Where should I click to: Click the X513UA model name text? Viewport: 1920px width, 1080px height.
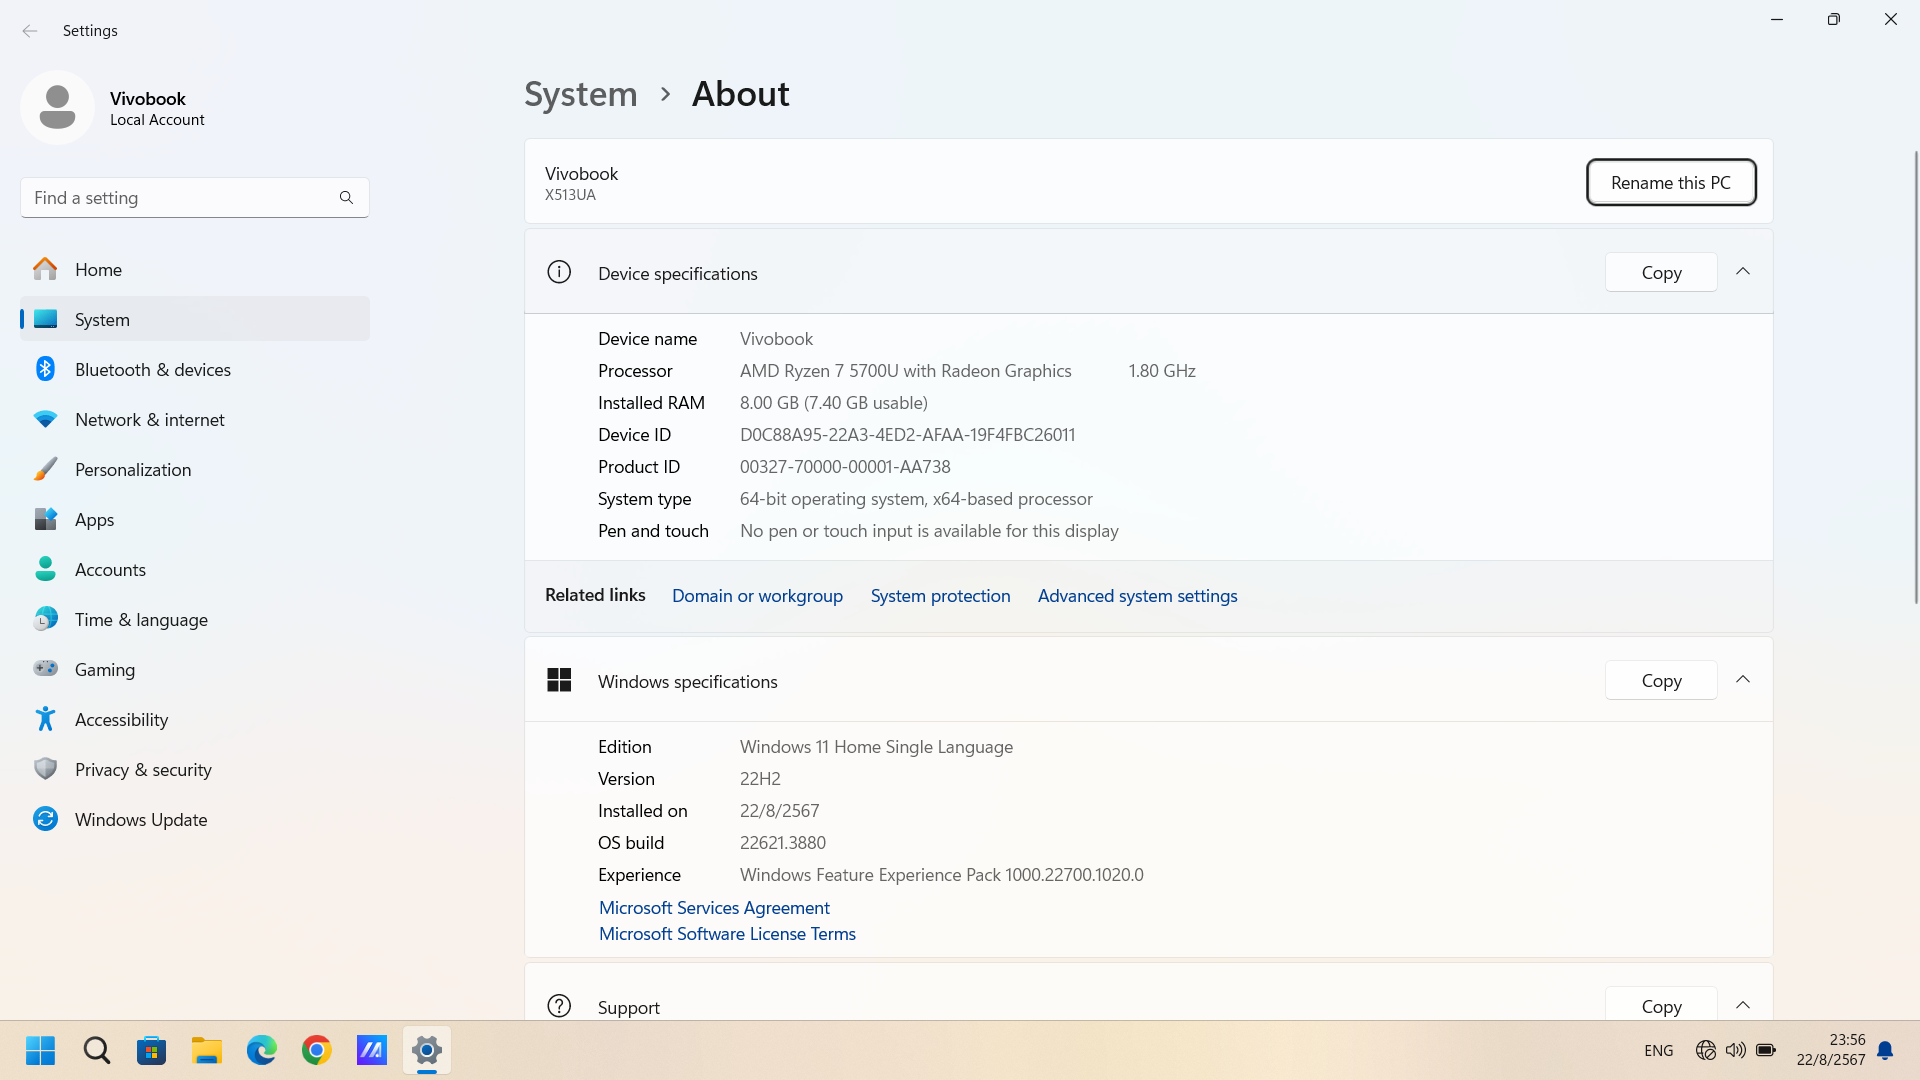click(570, 195)
